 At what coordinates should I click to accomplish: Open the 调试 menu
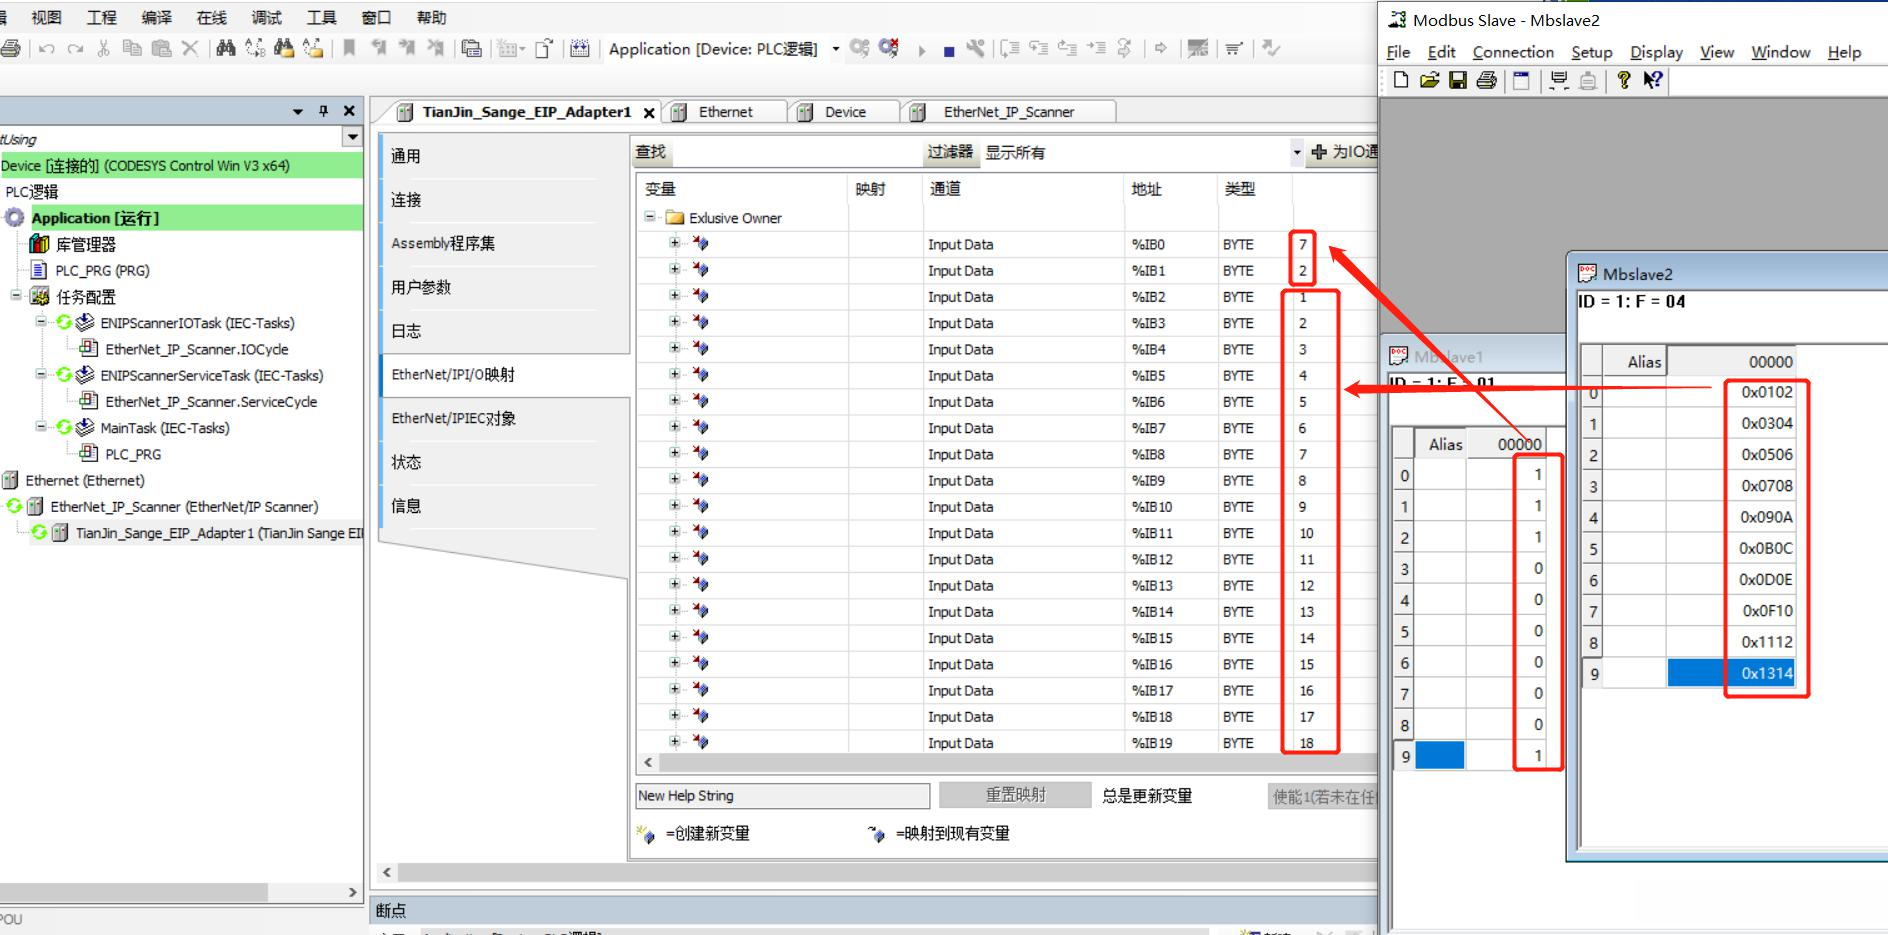coord(266,17)
